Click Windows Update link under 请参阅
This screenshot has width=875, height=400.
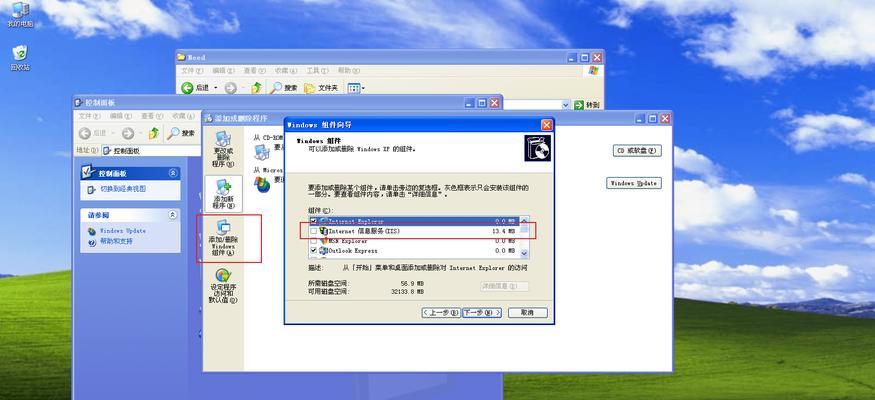pyautogui.click(x=122, y=231)
